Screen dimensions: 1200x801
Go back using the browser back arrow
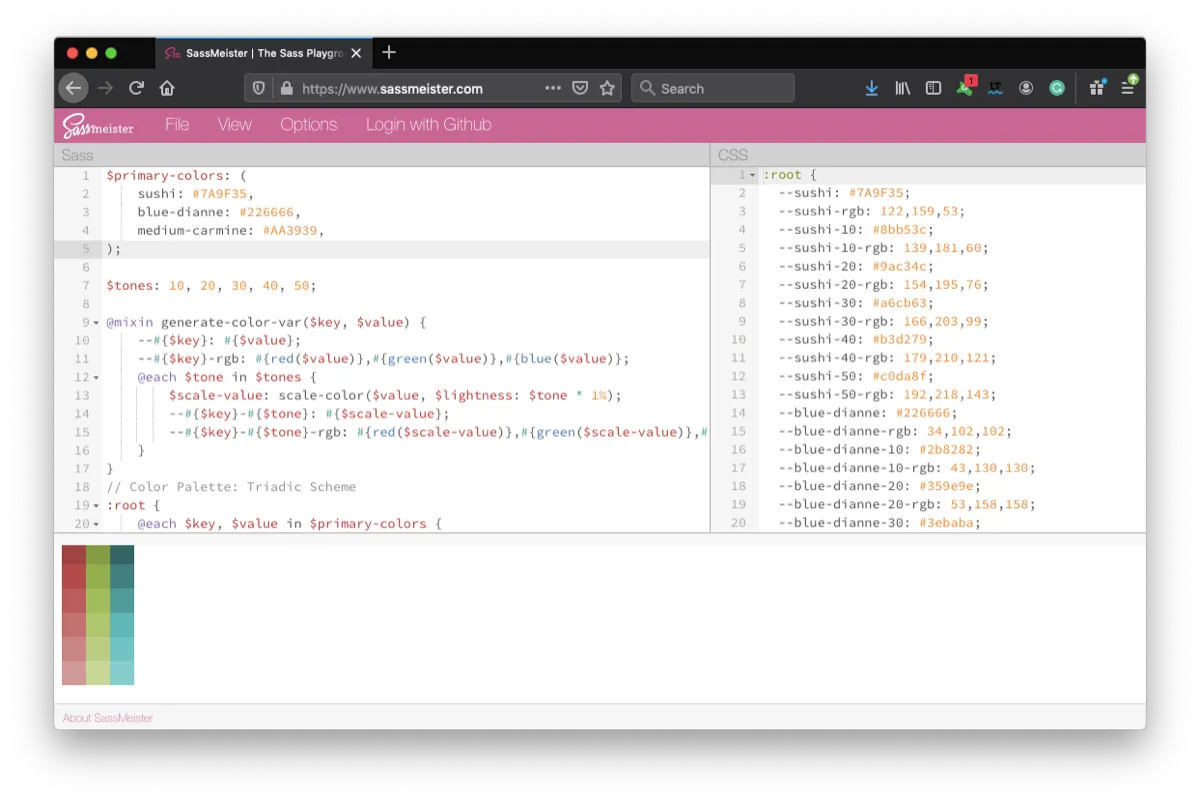pyautogui.click(x=73, y=88)
